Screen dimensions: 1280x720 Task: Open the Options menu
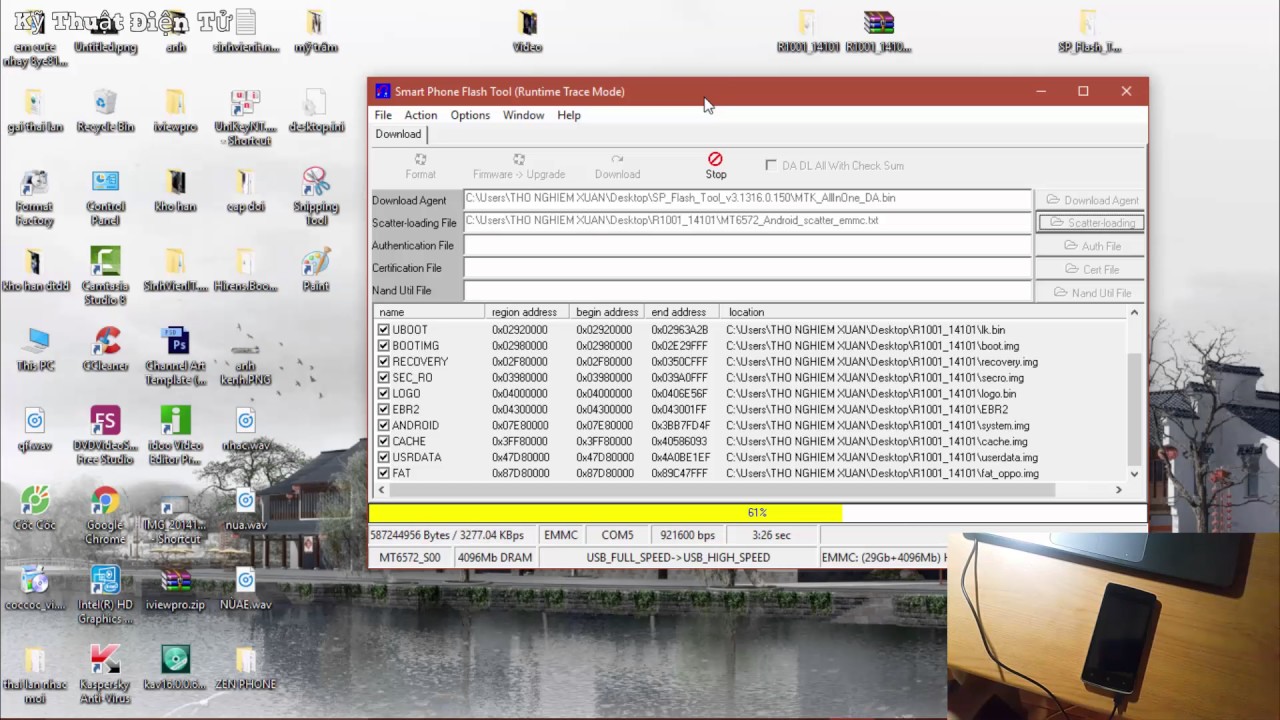(470, 115)
